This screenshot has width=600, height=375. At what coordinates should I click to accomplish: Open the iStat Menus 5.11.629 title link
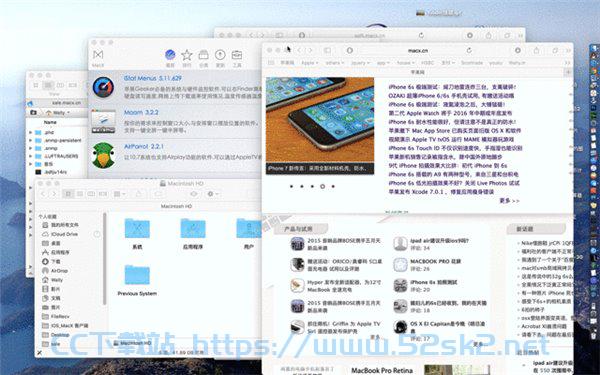(x=153, y=78)
